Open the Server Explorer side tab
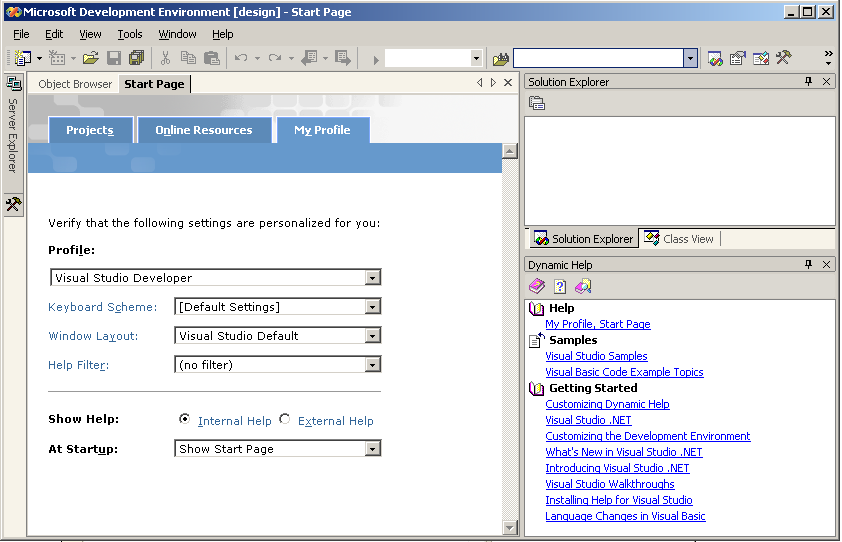This screenshot has height=542, width=842. tap(13, 133)
